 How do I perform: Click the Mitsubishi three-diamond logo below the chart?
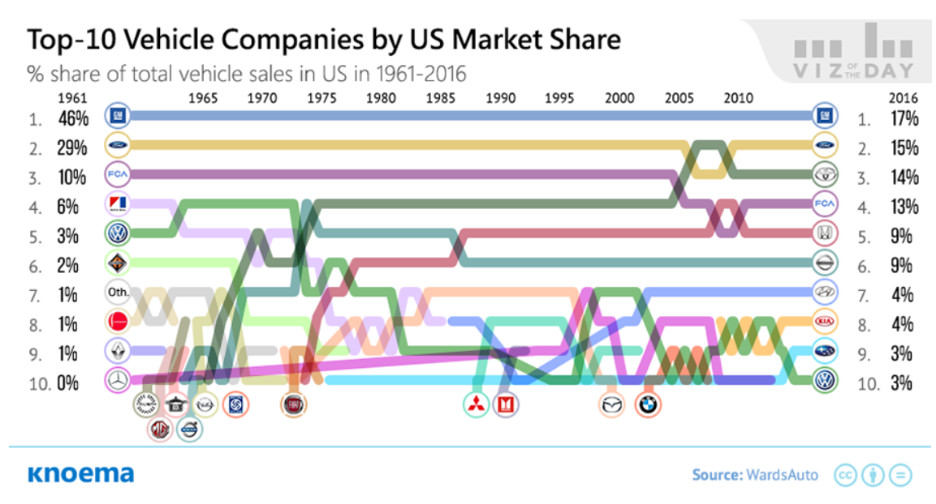pos(476,405)
